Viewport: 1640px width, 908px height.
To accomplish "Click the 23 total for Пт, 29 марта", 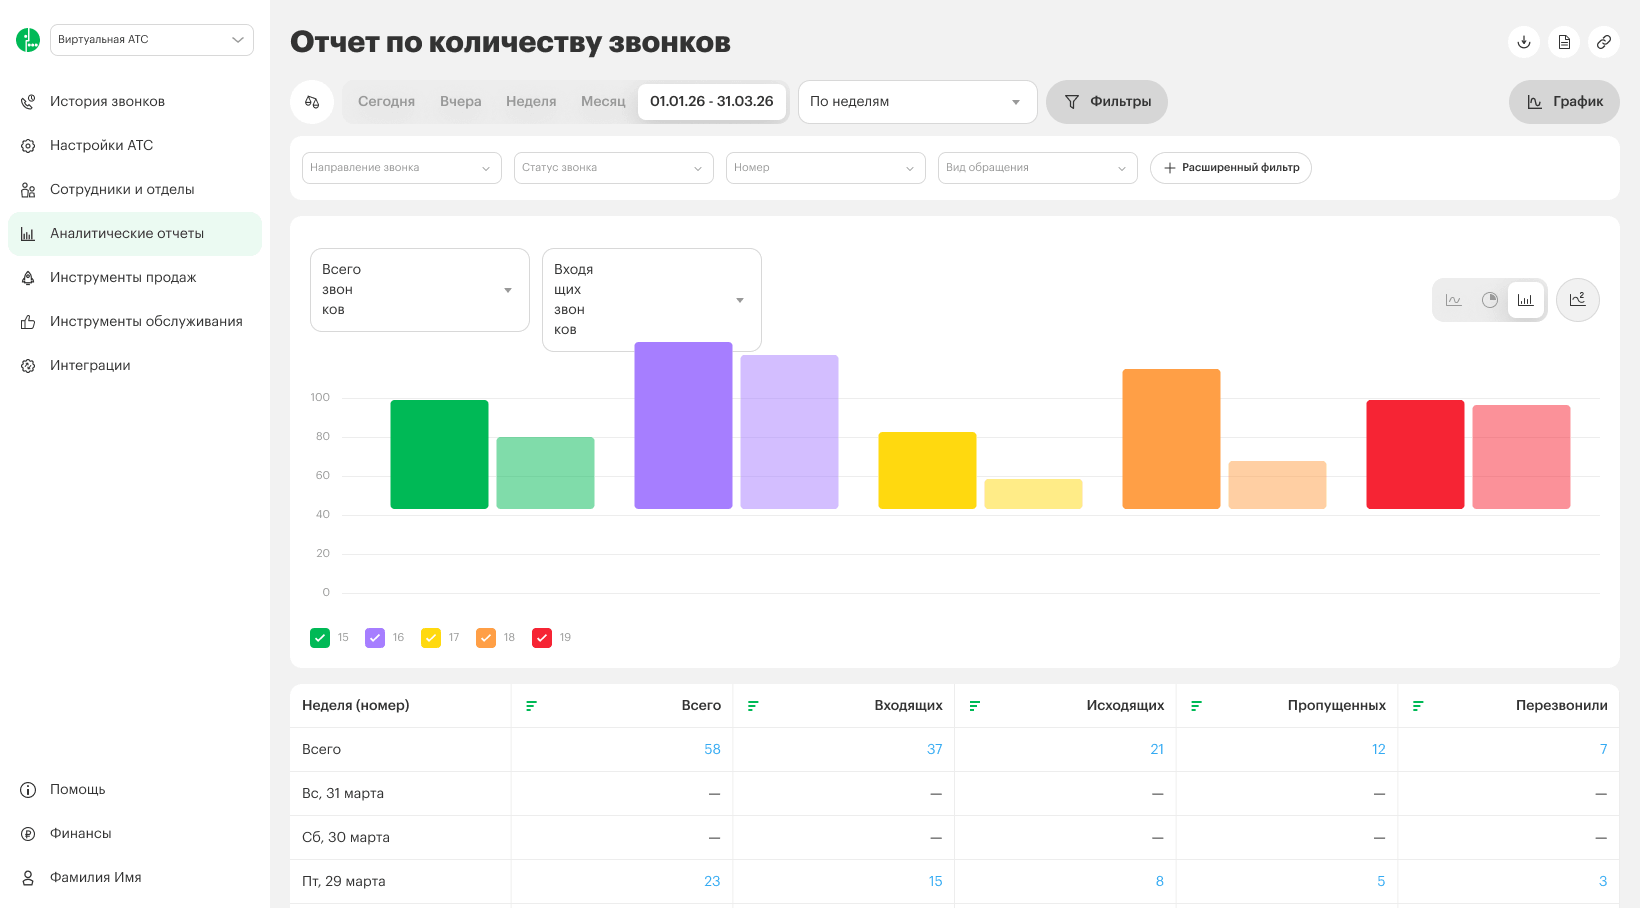I will pyautogui.click(x=712, y=882).
